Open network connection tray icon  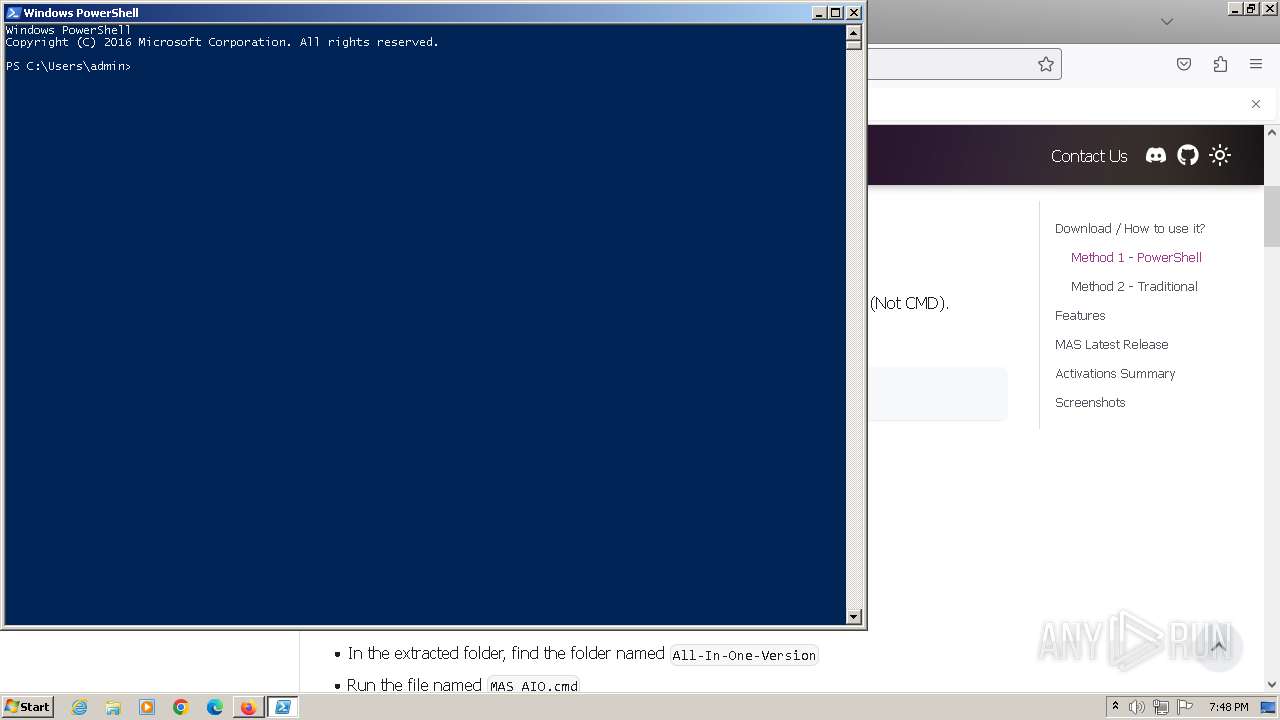pos(1161,707)
